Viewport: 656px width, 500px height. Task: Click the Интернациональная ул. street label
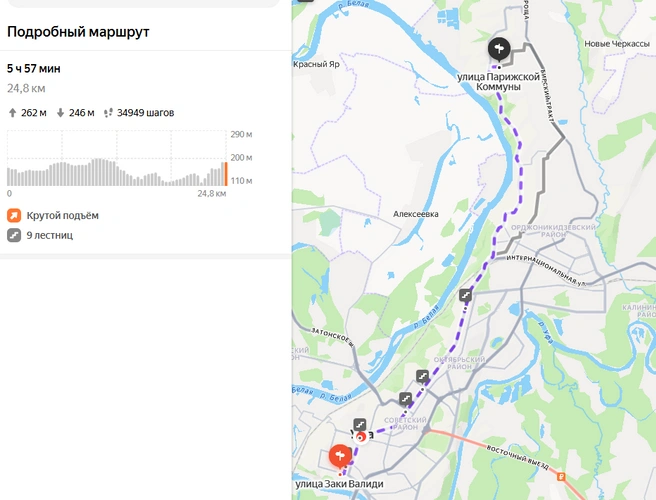(x=546, y=269)
